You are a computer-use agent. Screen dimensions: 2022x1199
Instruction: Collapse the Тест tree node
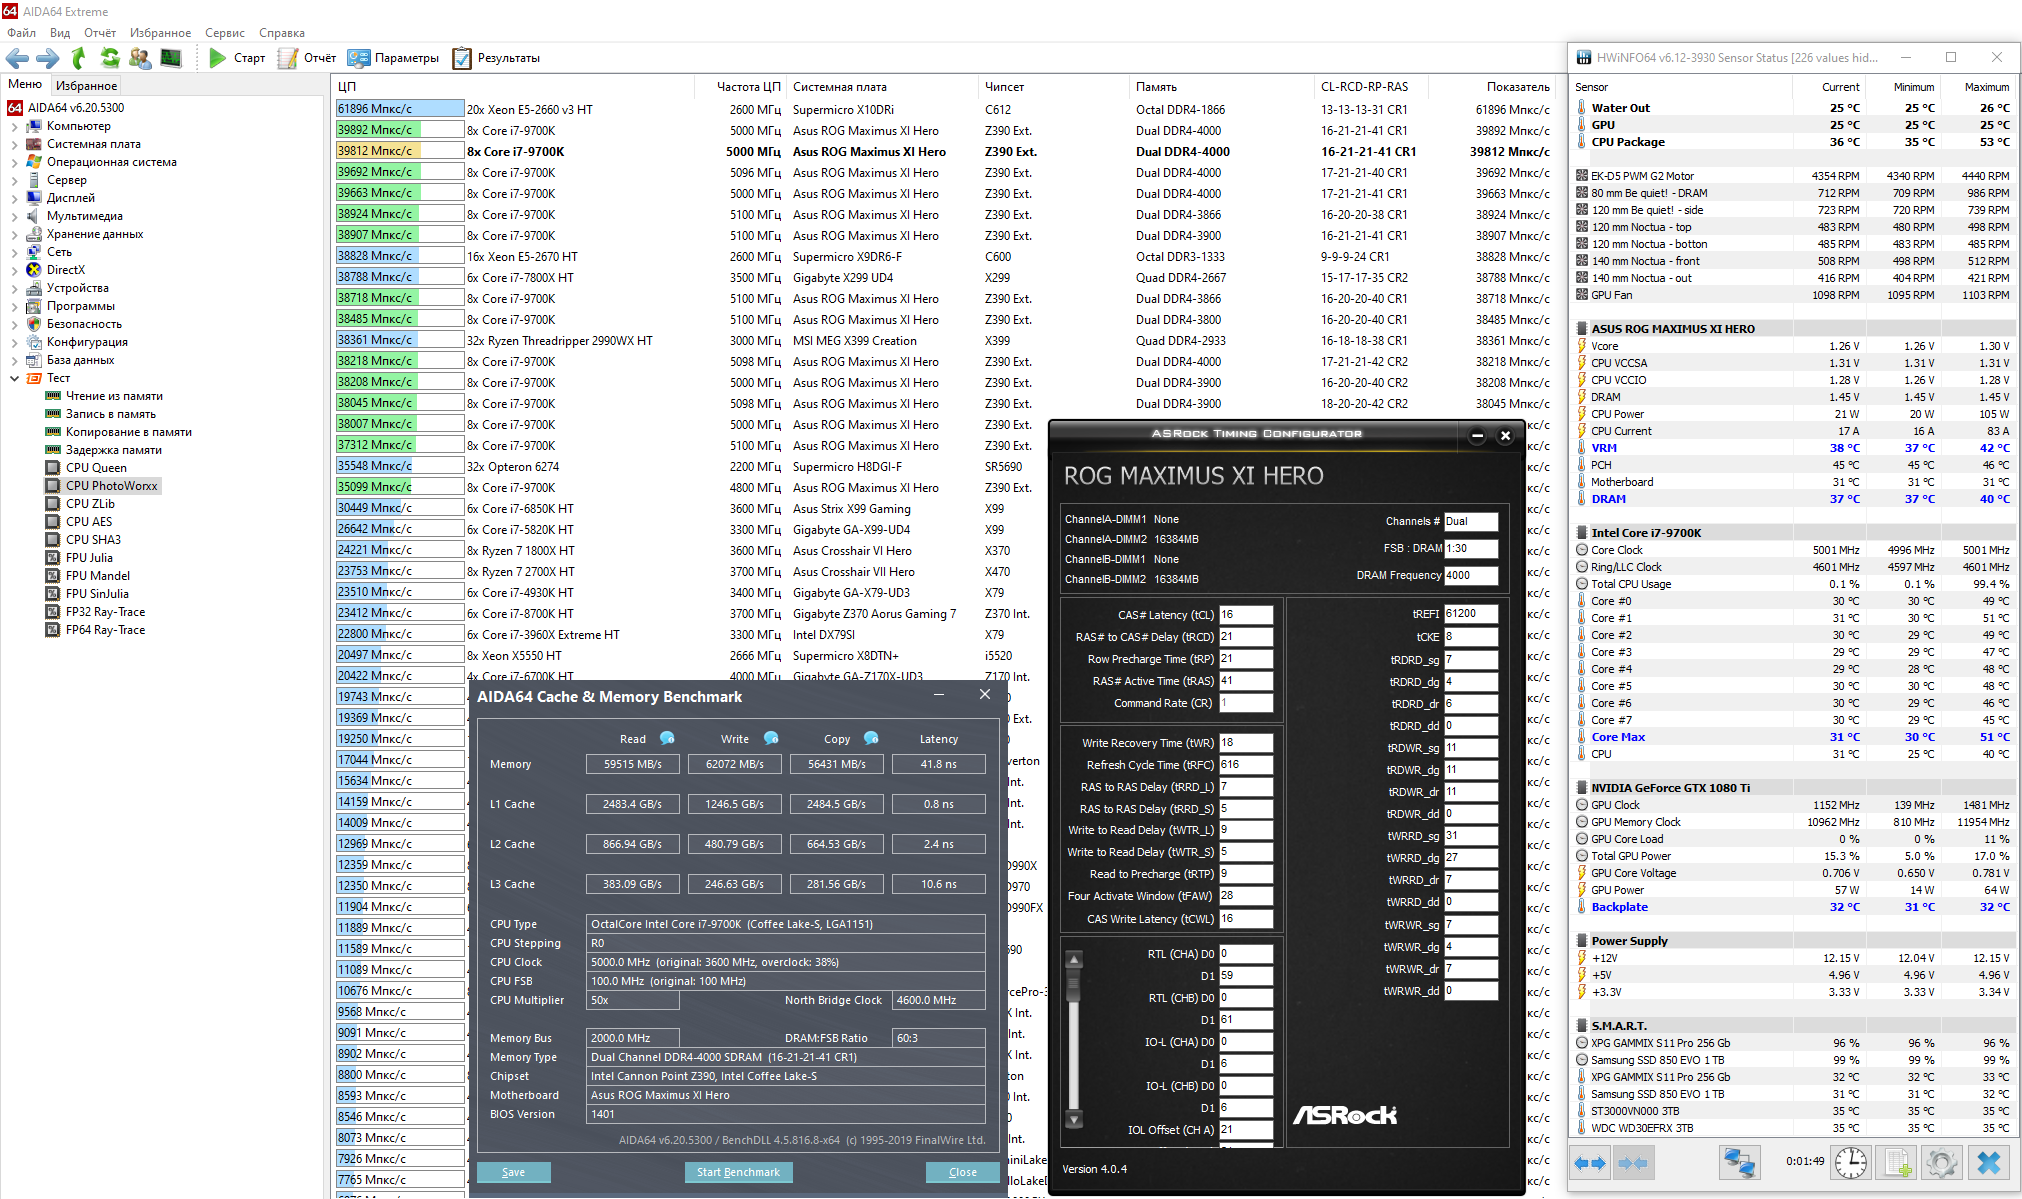14,378
